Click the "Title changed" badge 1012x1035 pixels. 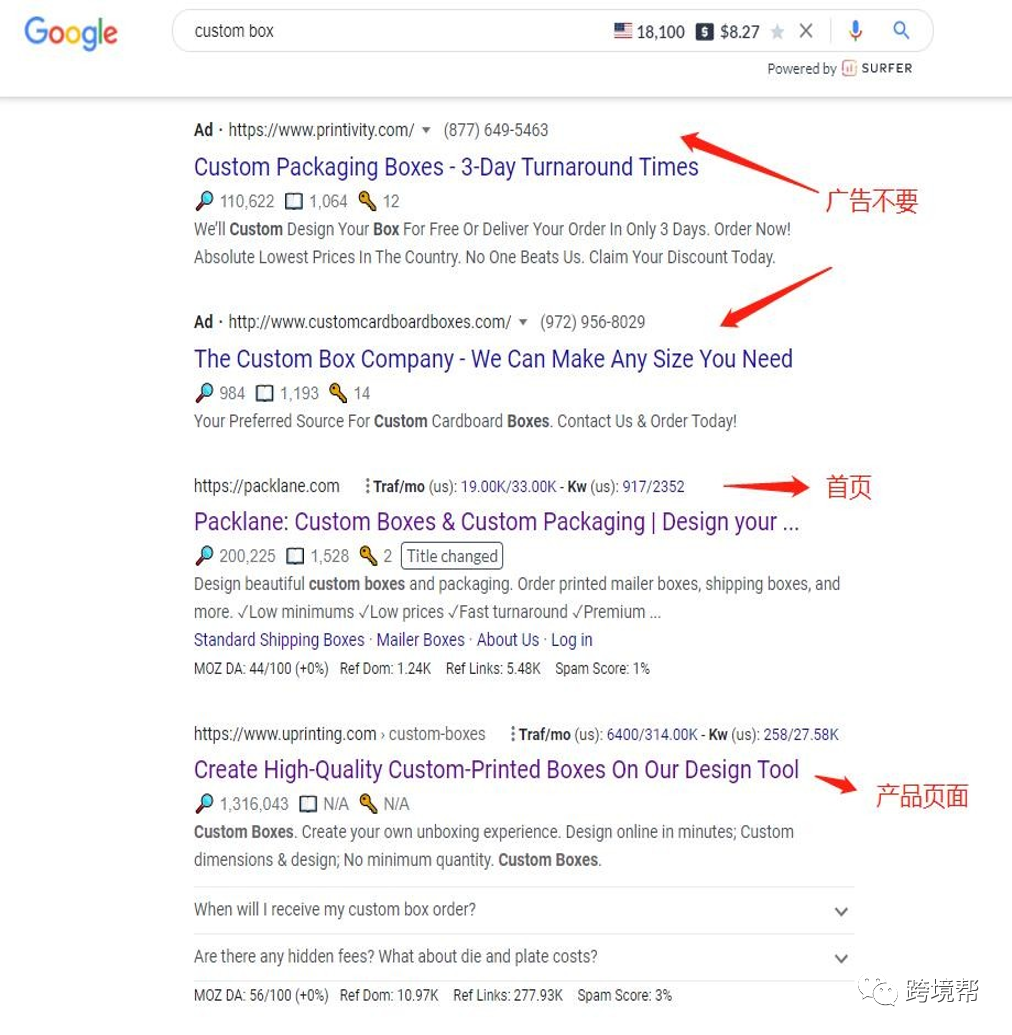pos(452,556)
